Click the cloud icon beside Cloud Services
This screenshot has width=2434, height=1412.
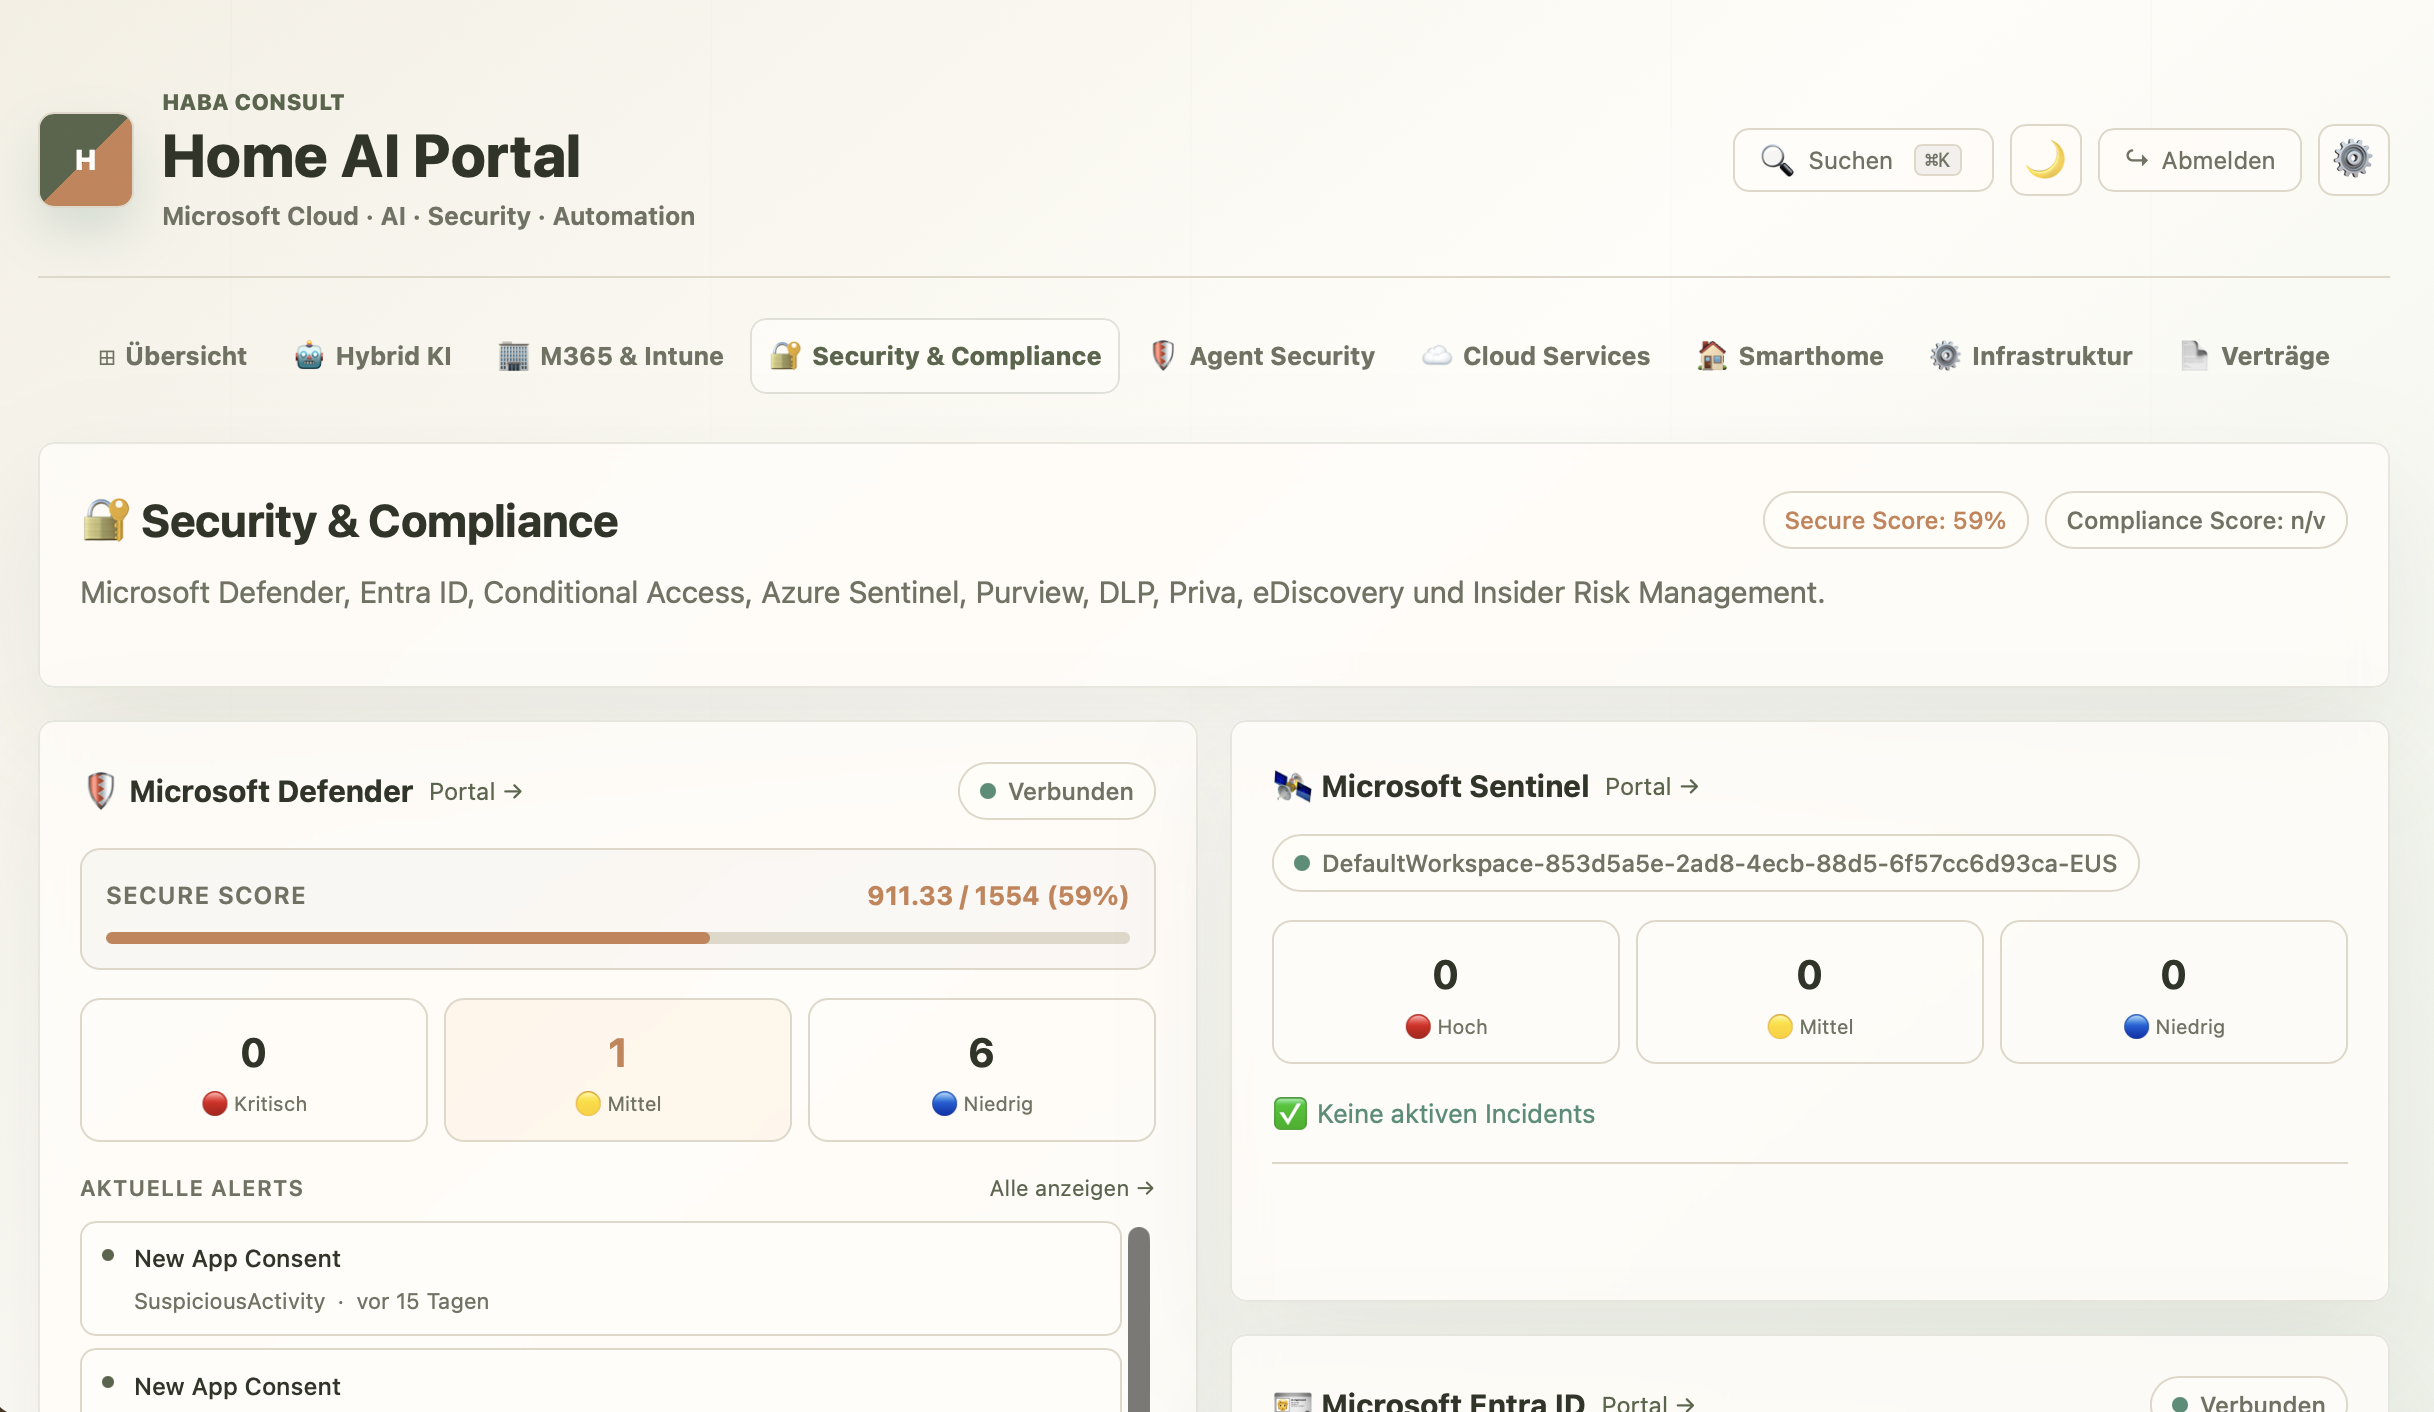pyautogui.click(x=1437, y=356)
